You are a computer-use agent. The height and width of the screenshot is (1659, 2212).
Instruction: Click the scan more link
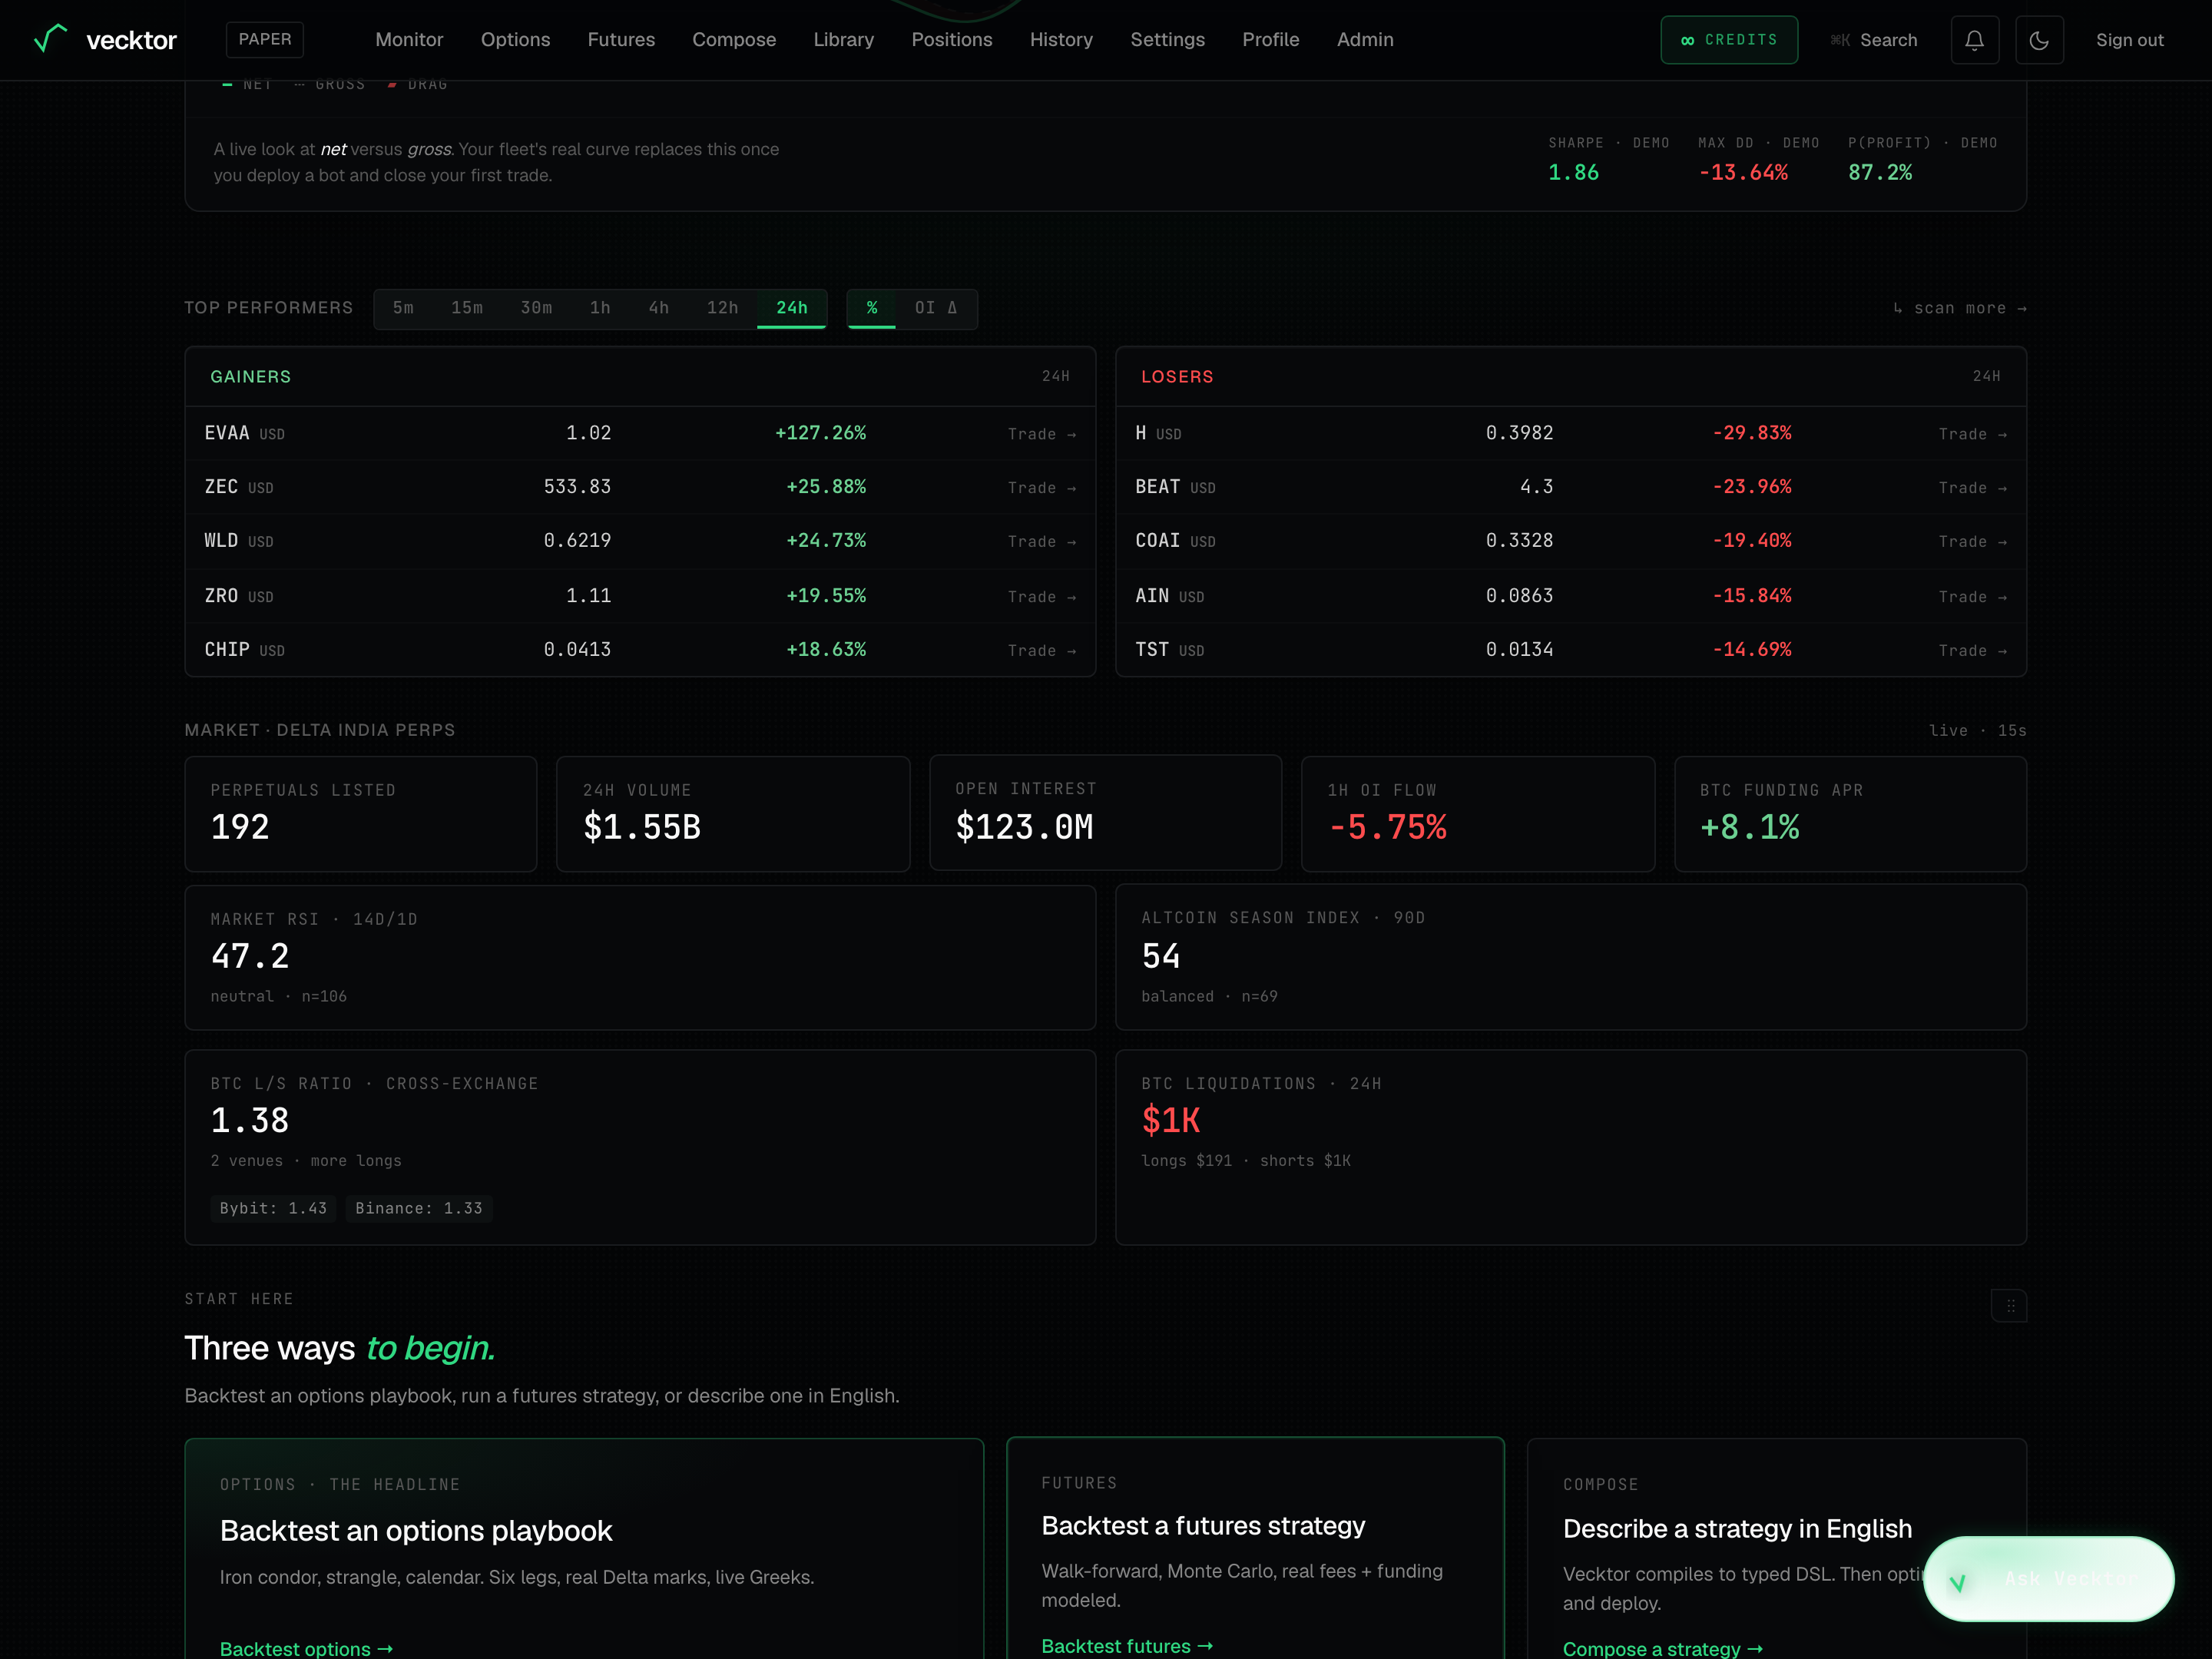(1959, 308)
